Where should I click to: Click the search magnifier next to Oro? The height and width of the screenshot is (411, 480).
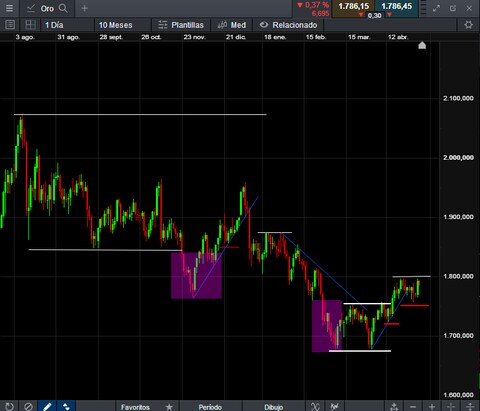coord(63,8)
